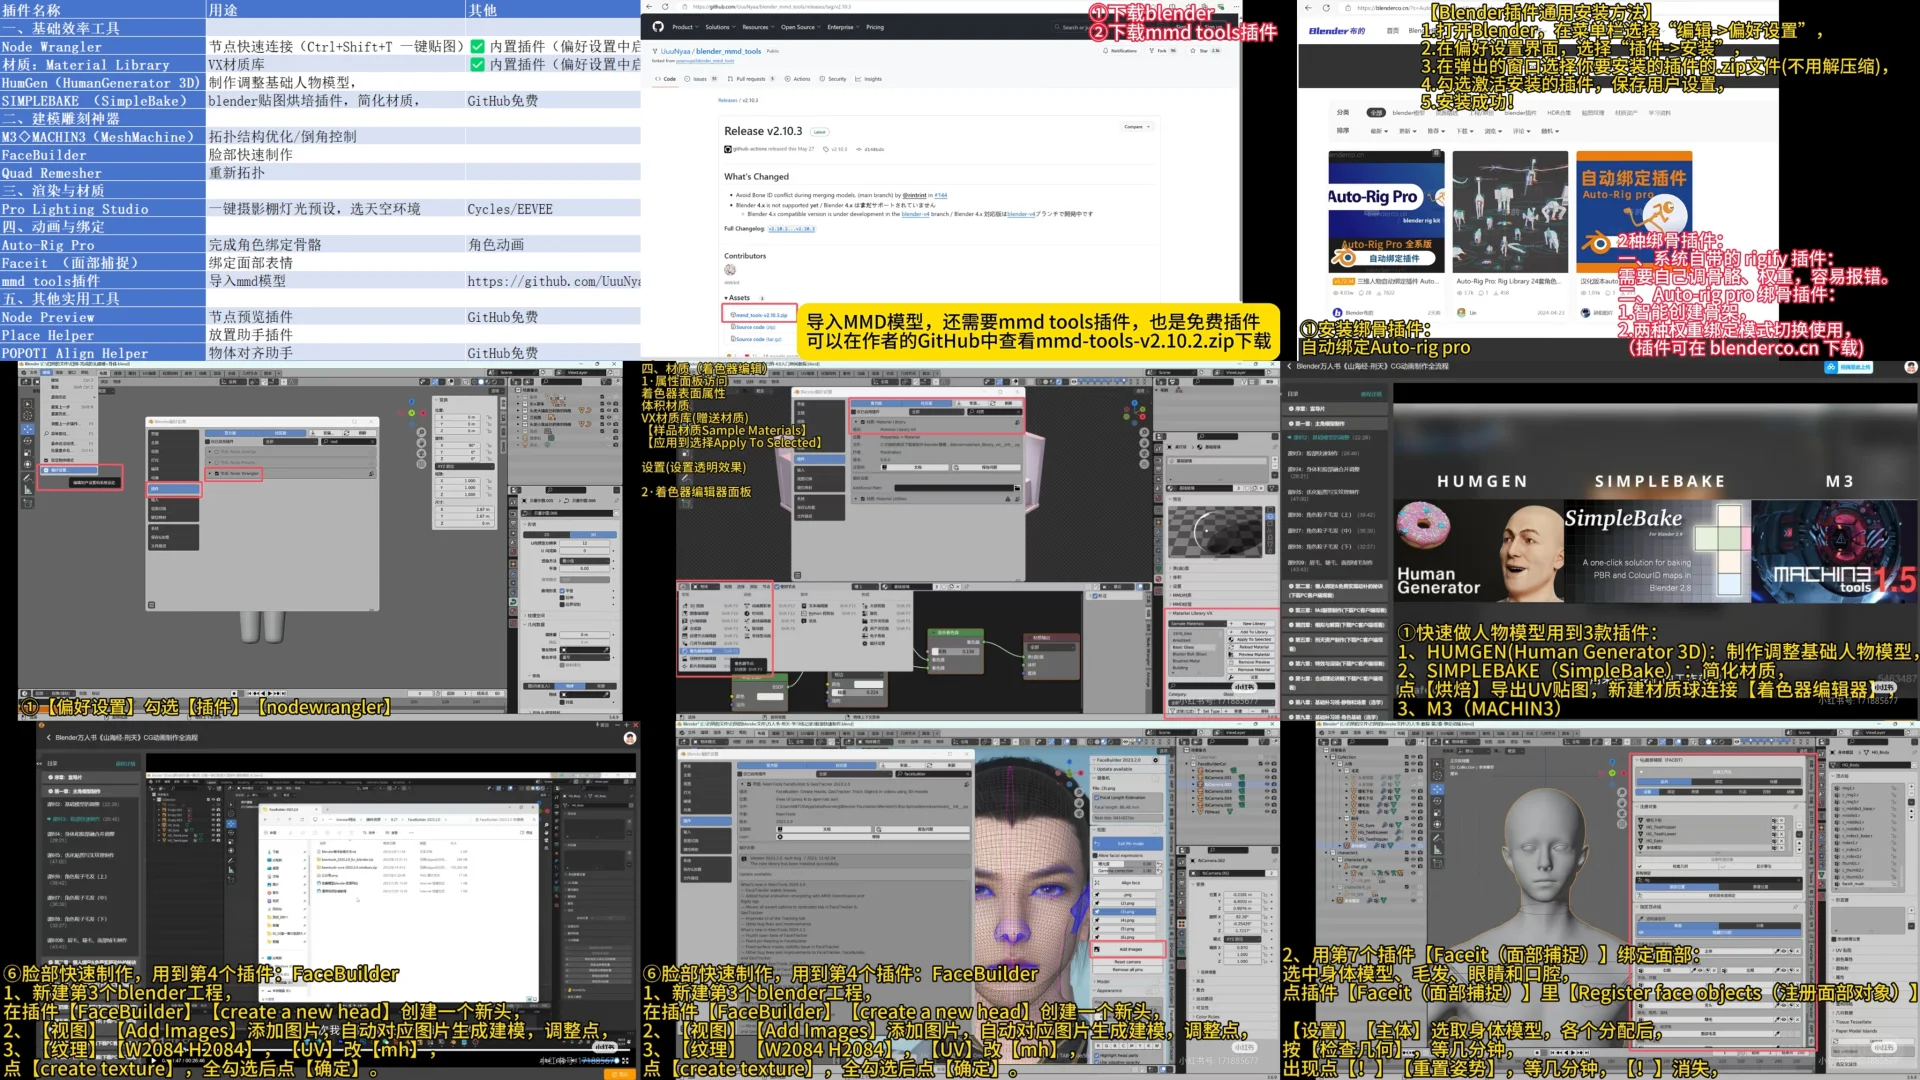Open the Compare dropdown on GitHub
This screenshot has width=1920, height=1080.
pos(1137,127)
